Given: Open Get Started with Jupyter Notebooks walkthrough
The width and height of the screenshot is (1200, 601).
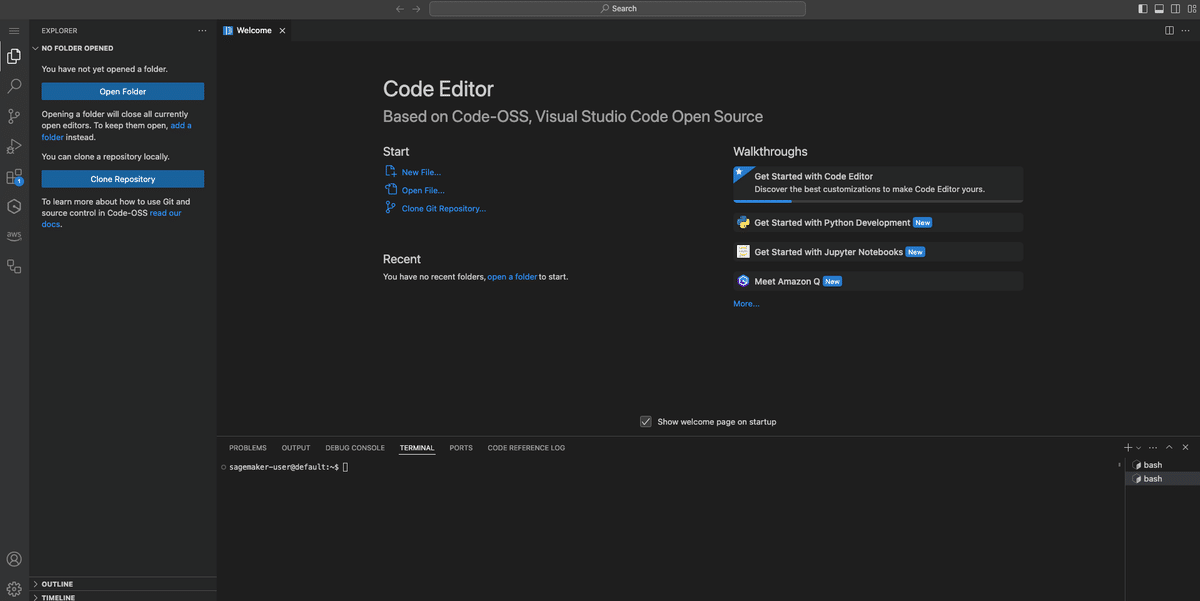Looking at the screenshot, I should pos(878,252).
